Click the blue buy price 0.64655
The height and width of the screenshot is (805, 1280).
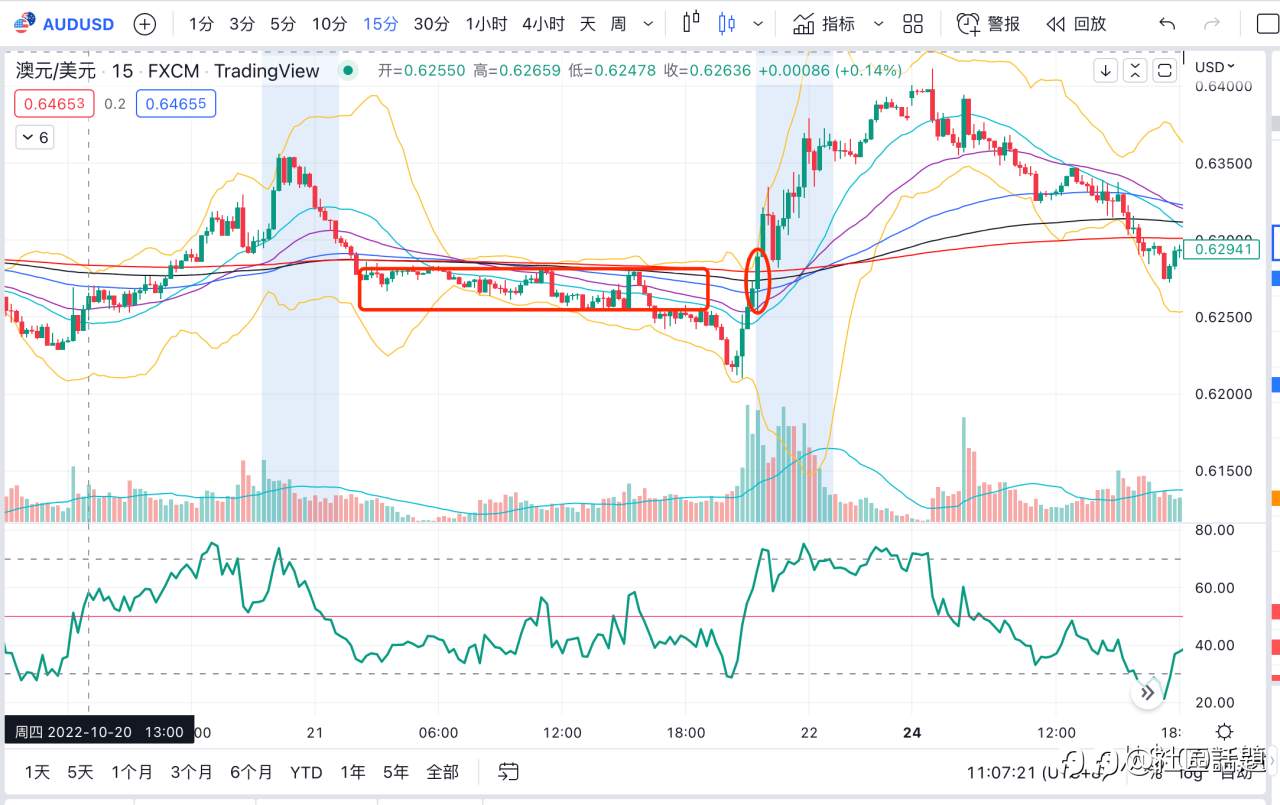(x=176, y=103)
